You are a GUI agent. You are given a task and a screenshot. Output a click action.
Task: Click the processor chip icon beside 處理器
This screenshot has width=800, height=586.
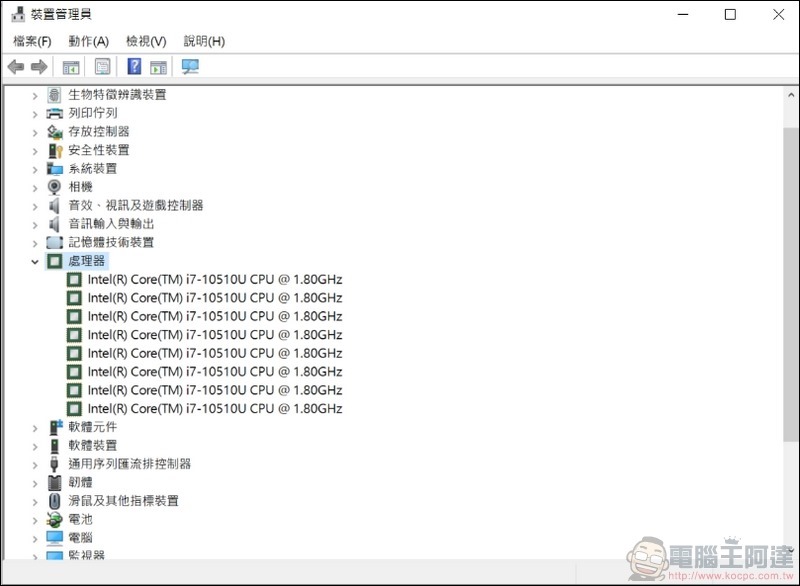[54, 260]
